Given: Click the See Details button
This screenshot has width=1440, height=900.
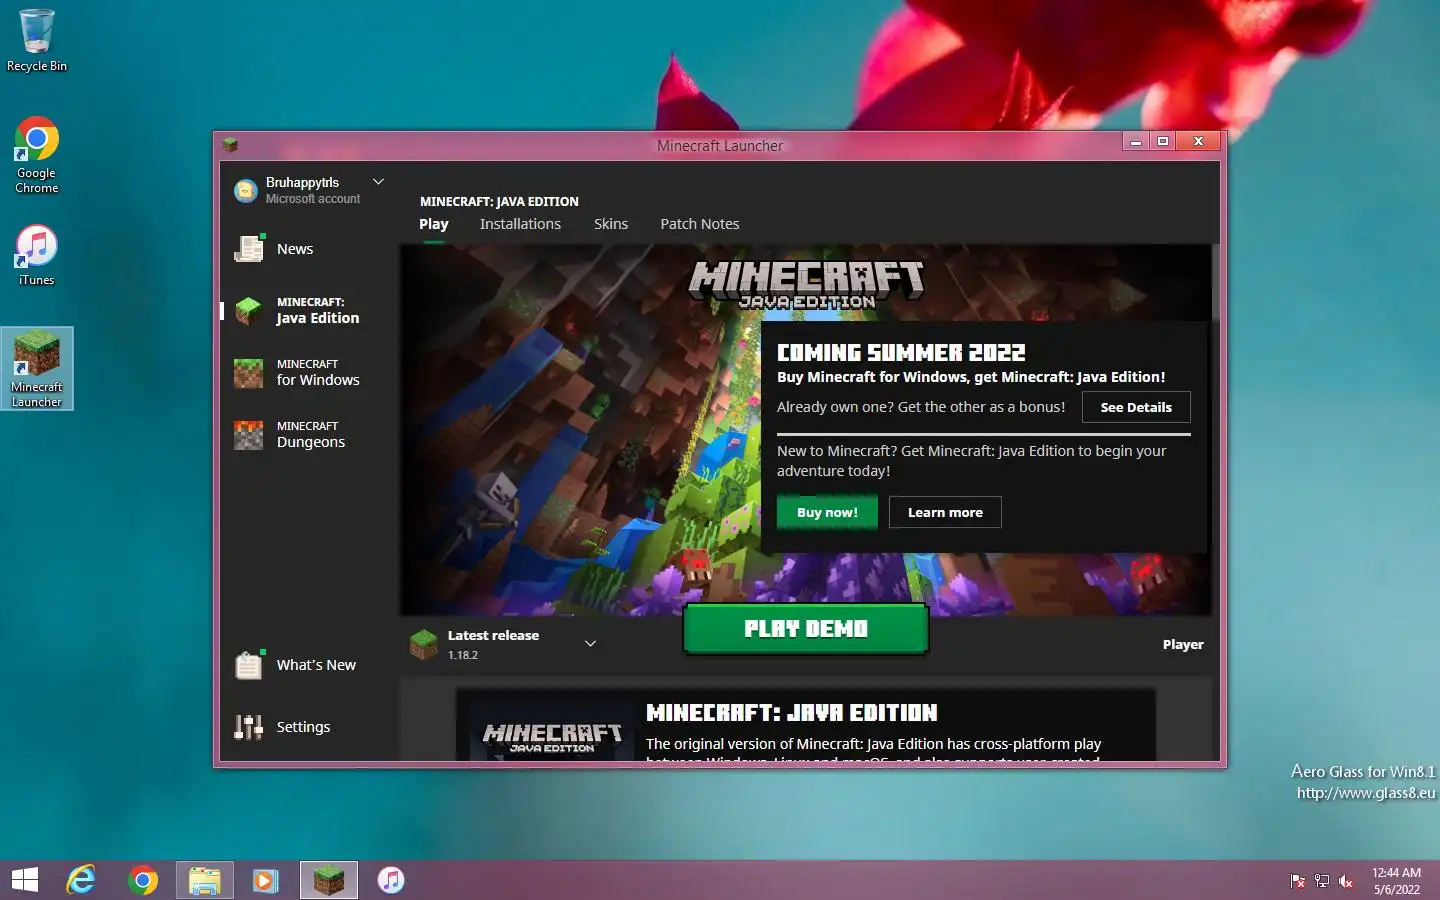Looking at the screenshot, I should click(1136, 407).
